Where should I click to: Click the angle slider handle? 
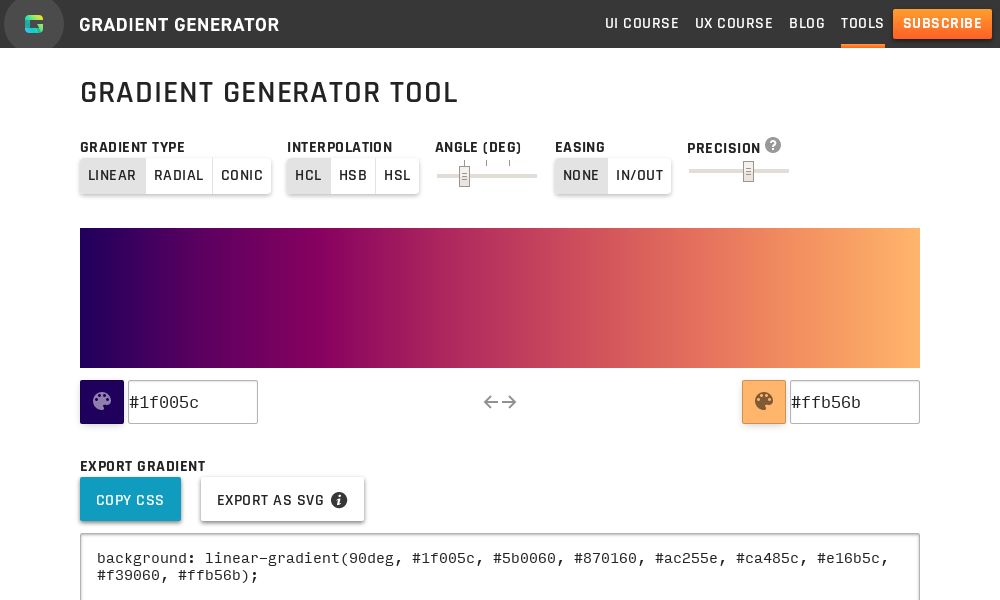point(464,176)
